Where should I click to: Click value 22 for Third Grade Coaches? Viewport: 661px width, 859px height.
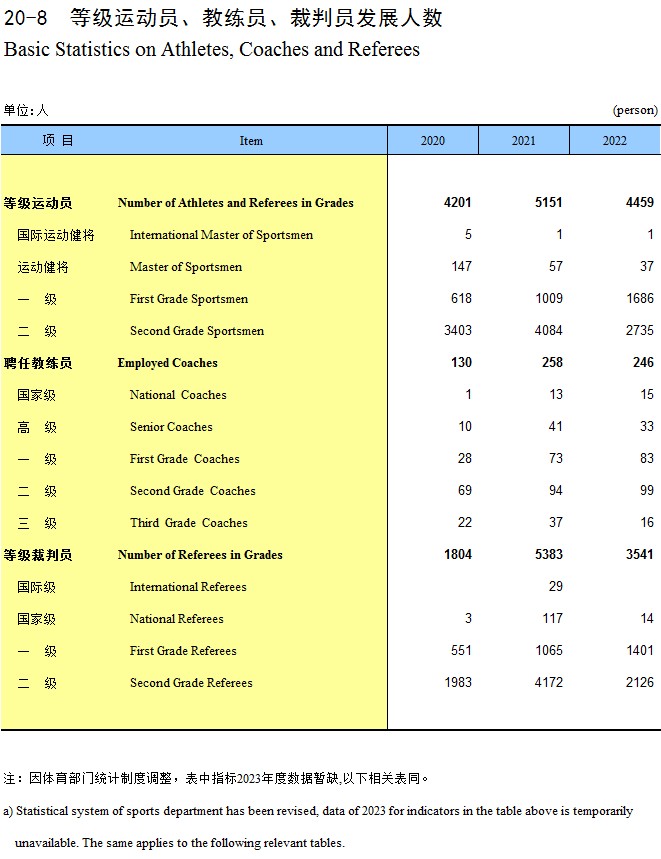point(465,522)
